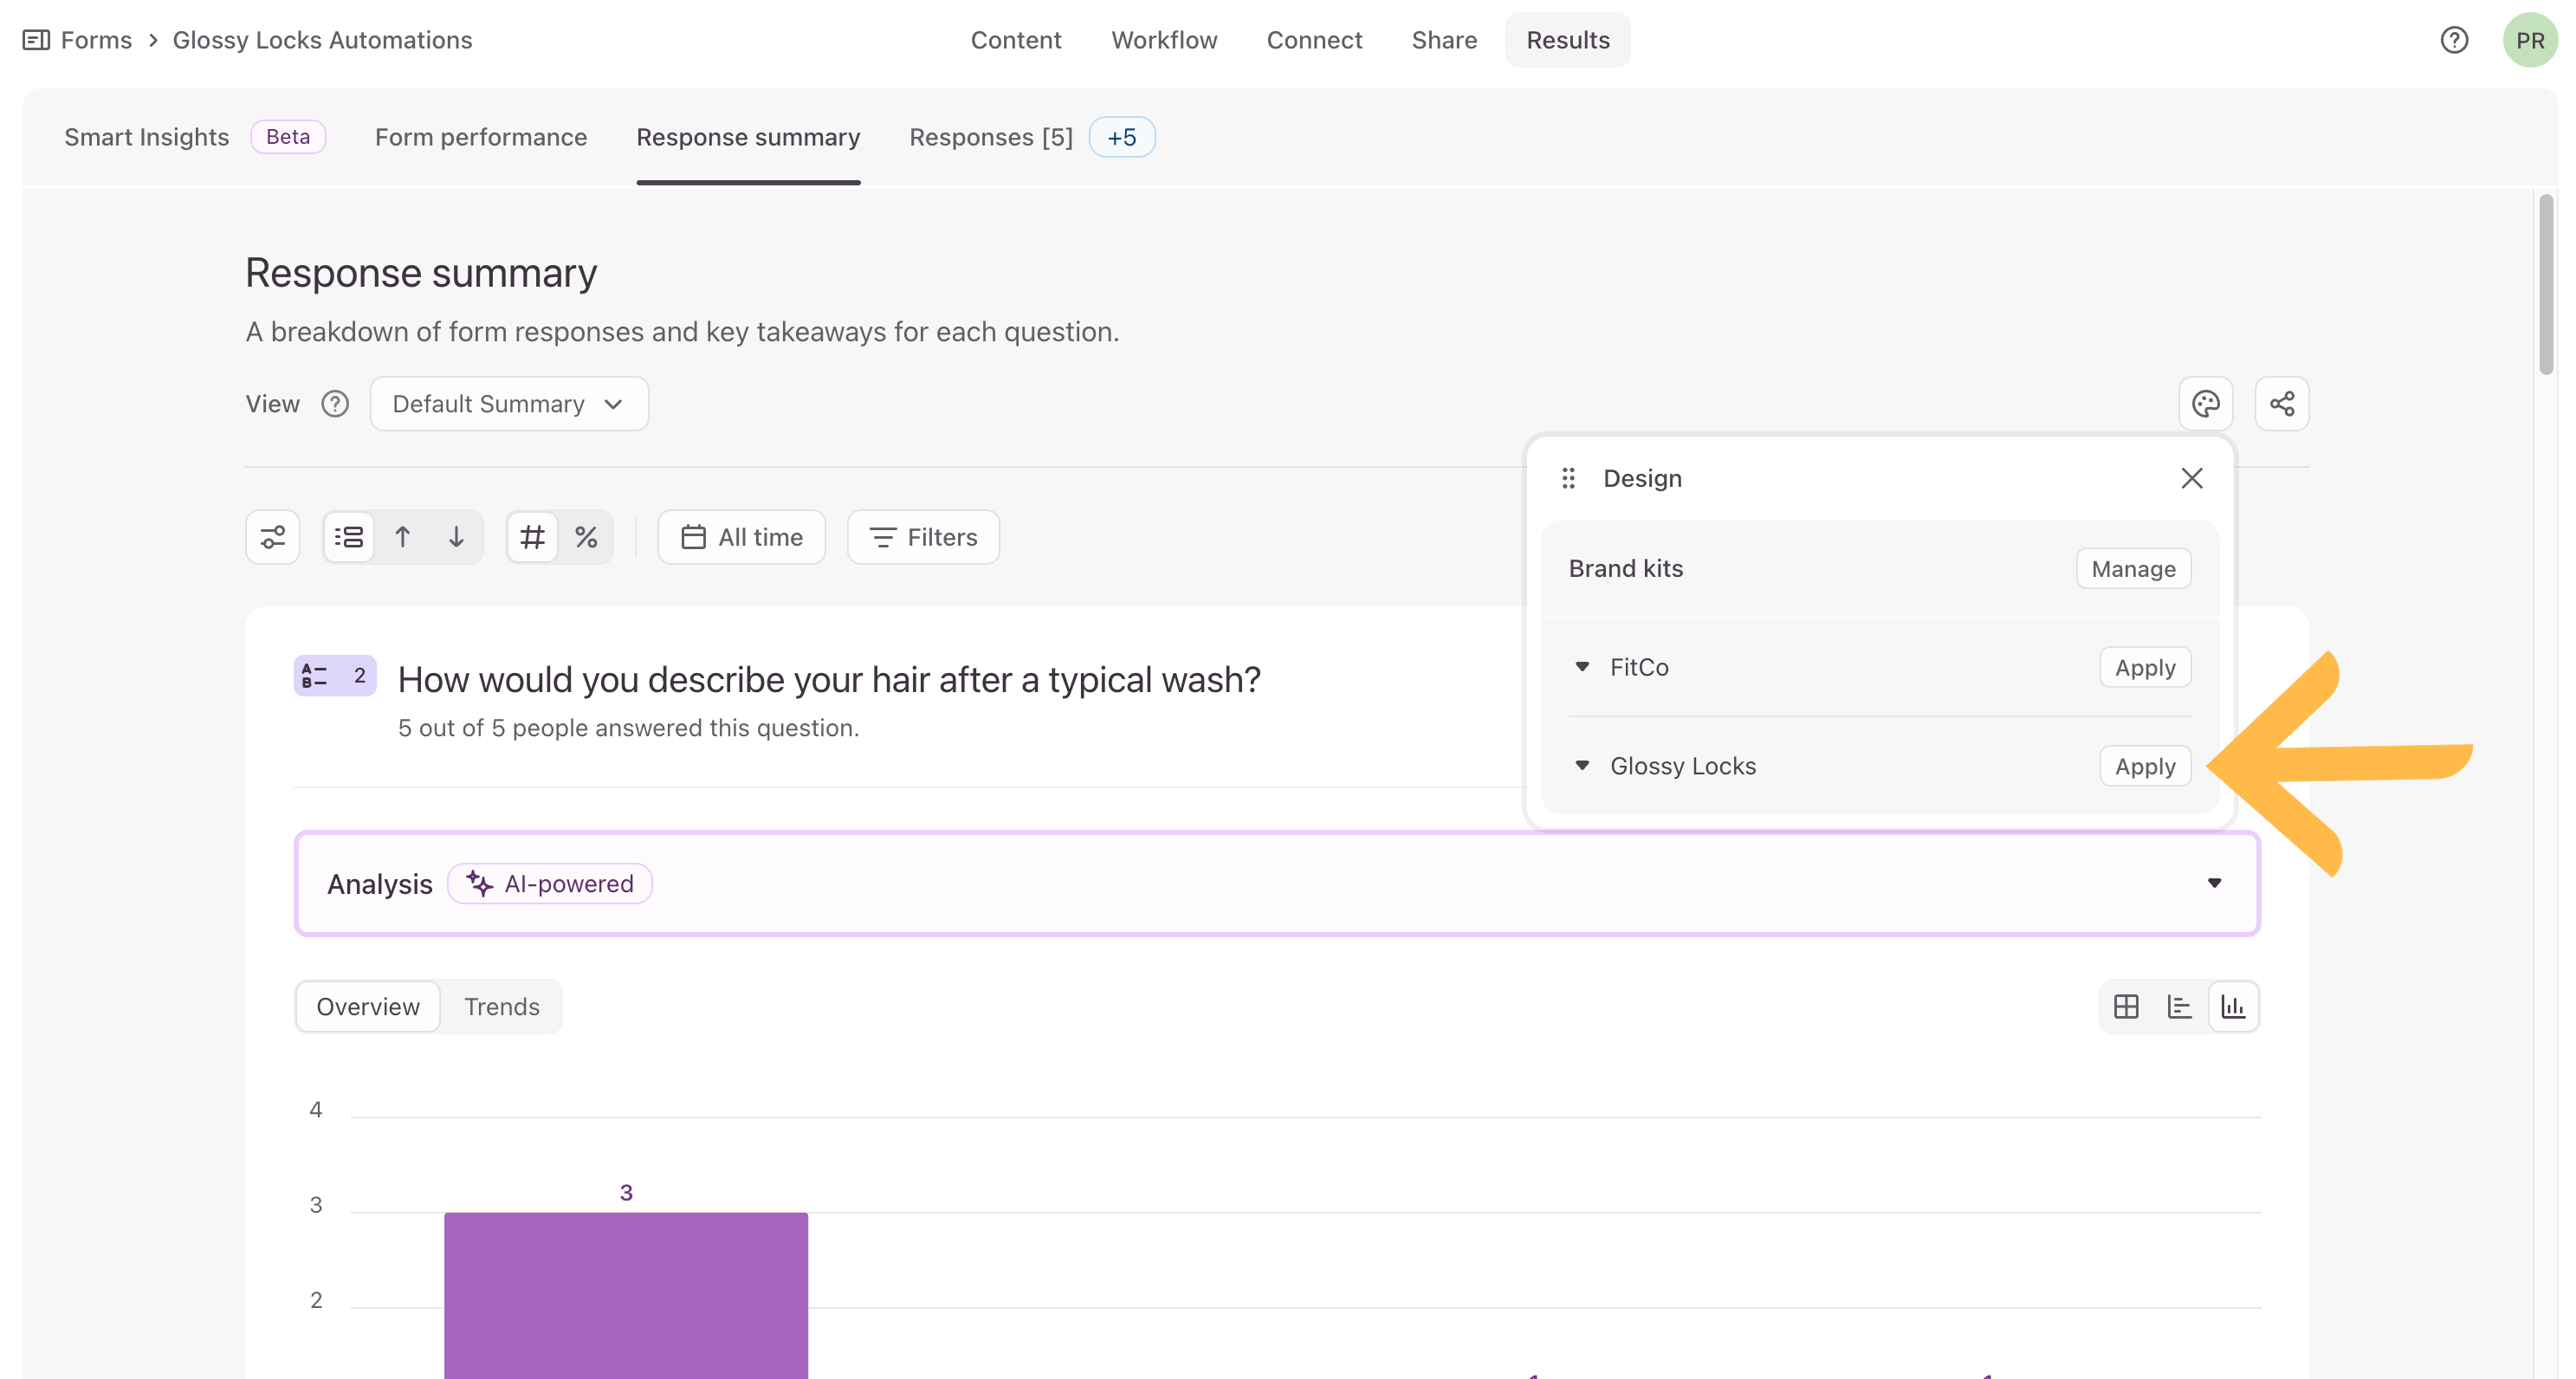This screenshot has width=2576, height=1379.
Task: Show results as percentages (% icon)
Action: pos(586,537)
